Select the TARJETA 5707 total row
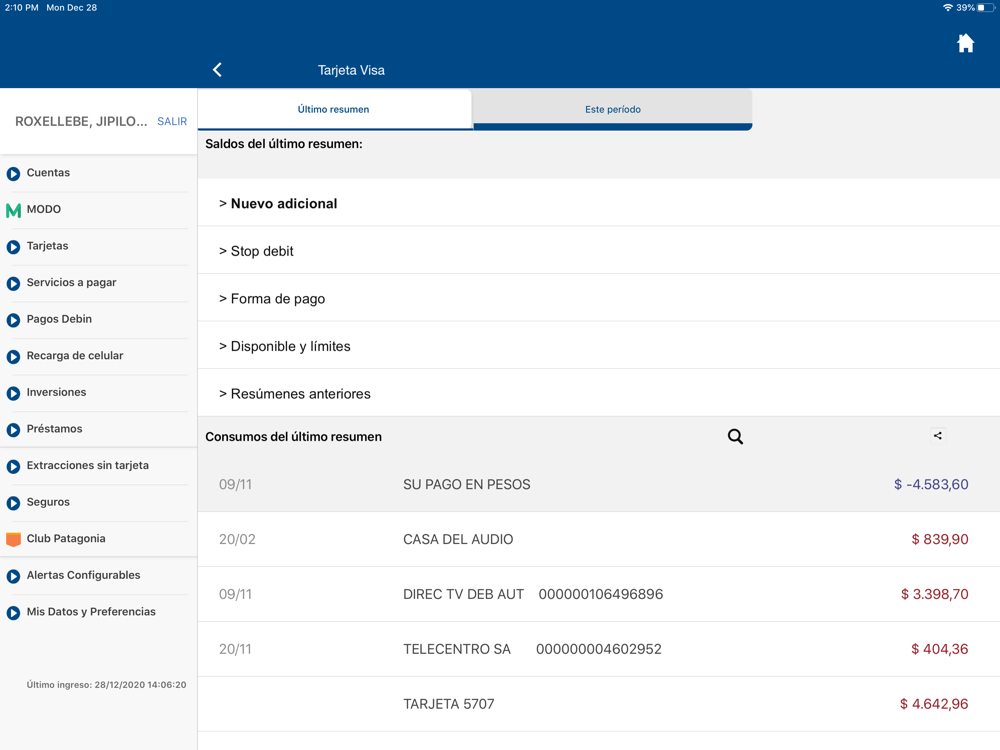The width and height of the screenshot is (1000, 750). 598,703
